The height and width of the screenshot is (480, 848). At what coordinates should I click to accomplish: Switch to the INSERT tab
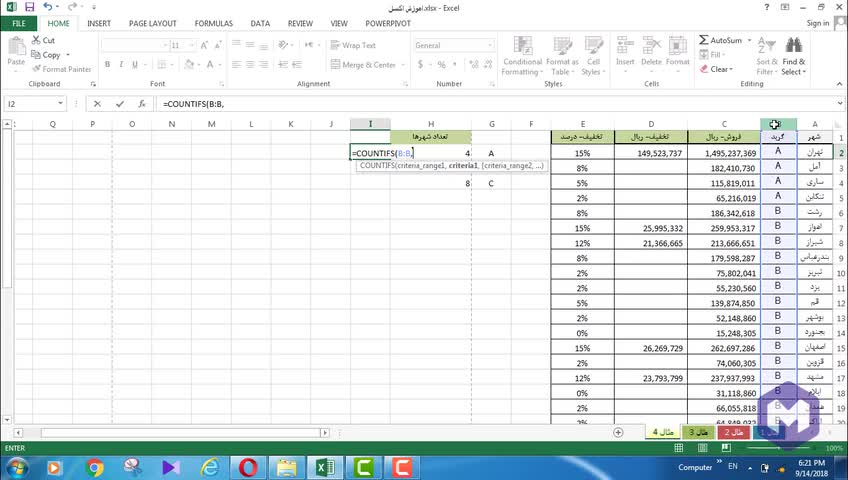click(x=99, y=23)
